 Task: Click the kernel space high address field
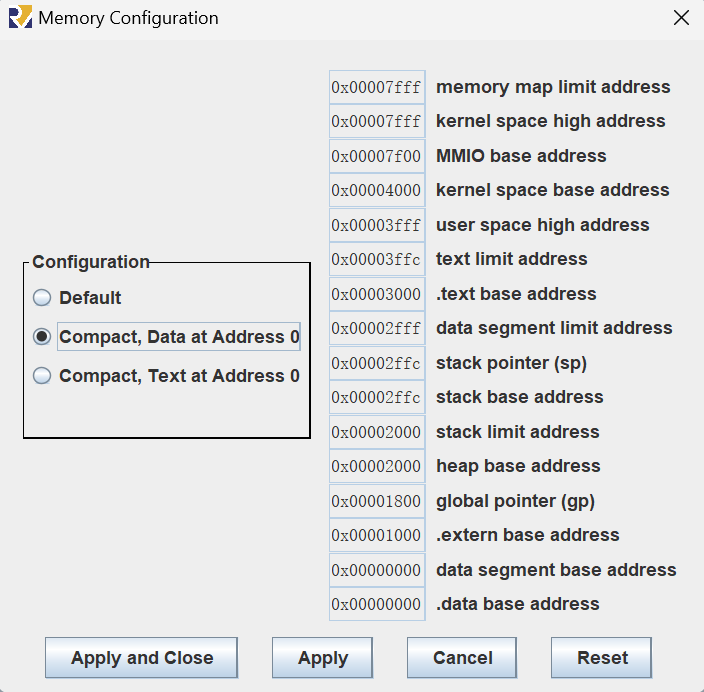tap(377, 121)
